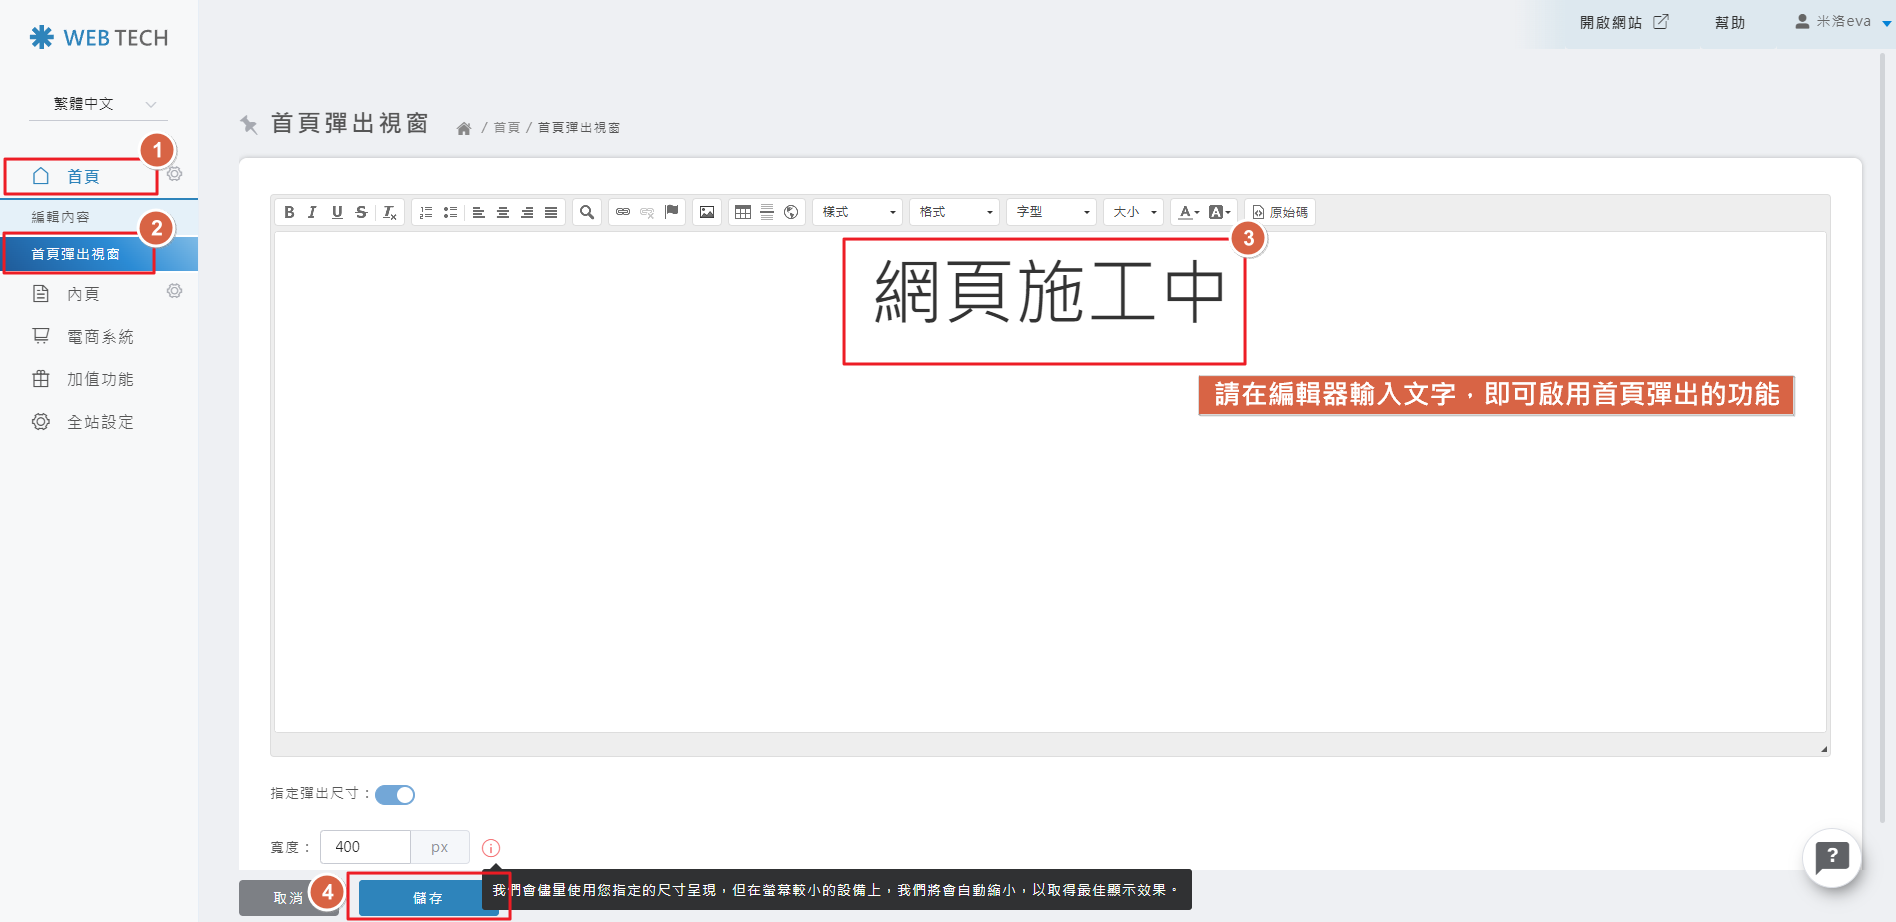Click the width input field
This screenshot has width=1896, height=922.
pos(365,847)
